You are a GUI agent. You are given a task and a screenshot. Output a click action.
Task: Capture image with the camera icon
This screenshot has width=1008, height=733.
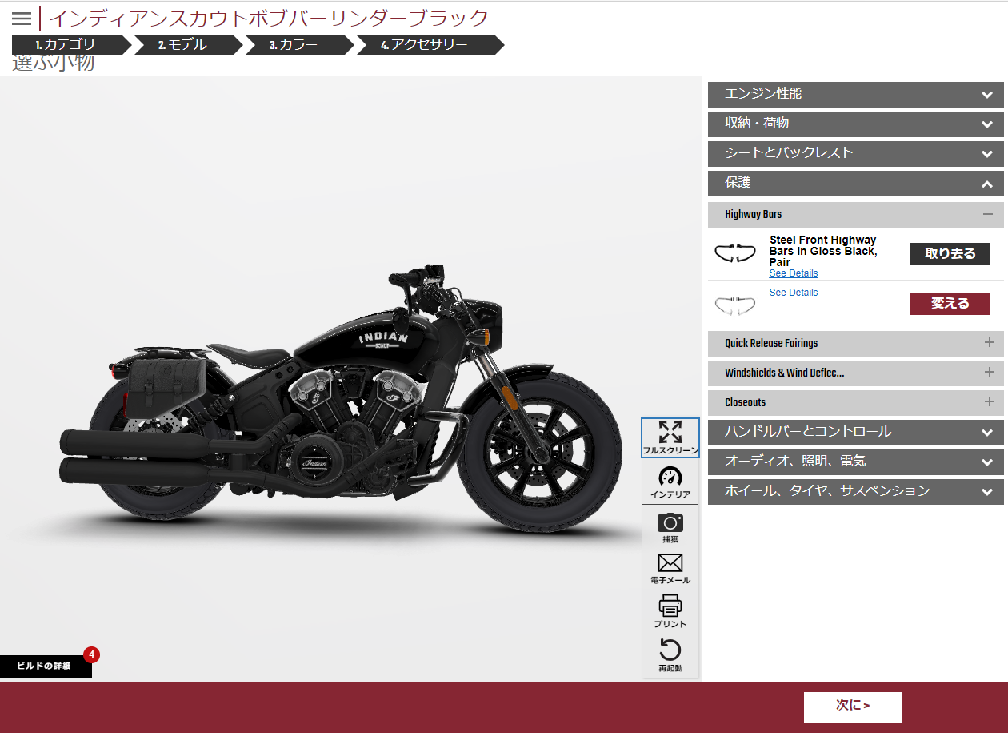[x=670, y=527]
